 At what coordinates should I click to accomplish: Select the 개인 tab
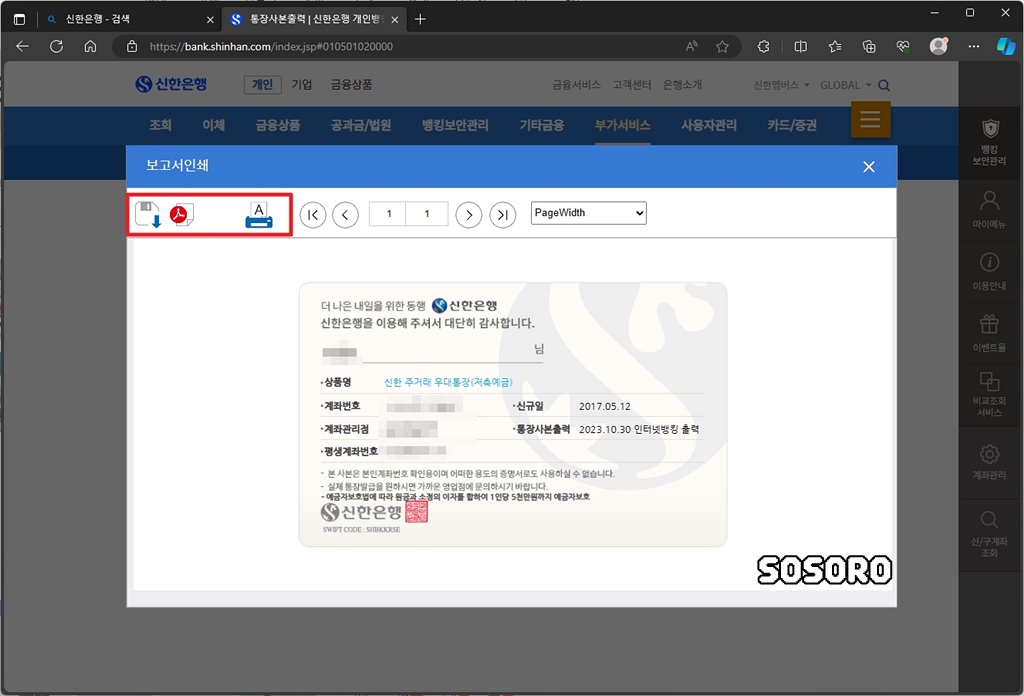pos(263,84)
